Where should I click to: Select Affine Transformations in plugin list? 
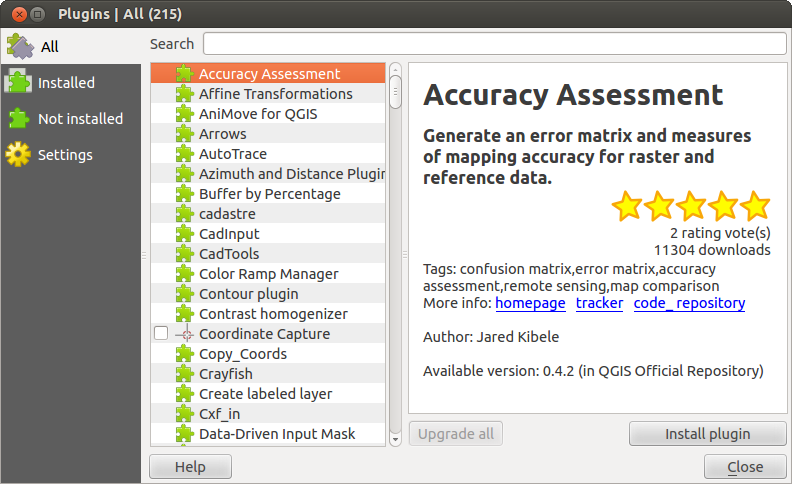click(x=275, y=94)
